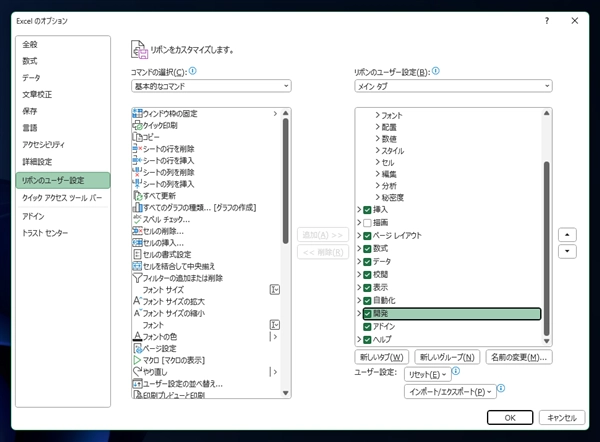Uncheck the ページ レイアウト checkbox
This screenshot has height=442, width=600.
click(x=367, y=236)
